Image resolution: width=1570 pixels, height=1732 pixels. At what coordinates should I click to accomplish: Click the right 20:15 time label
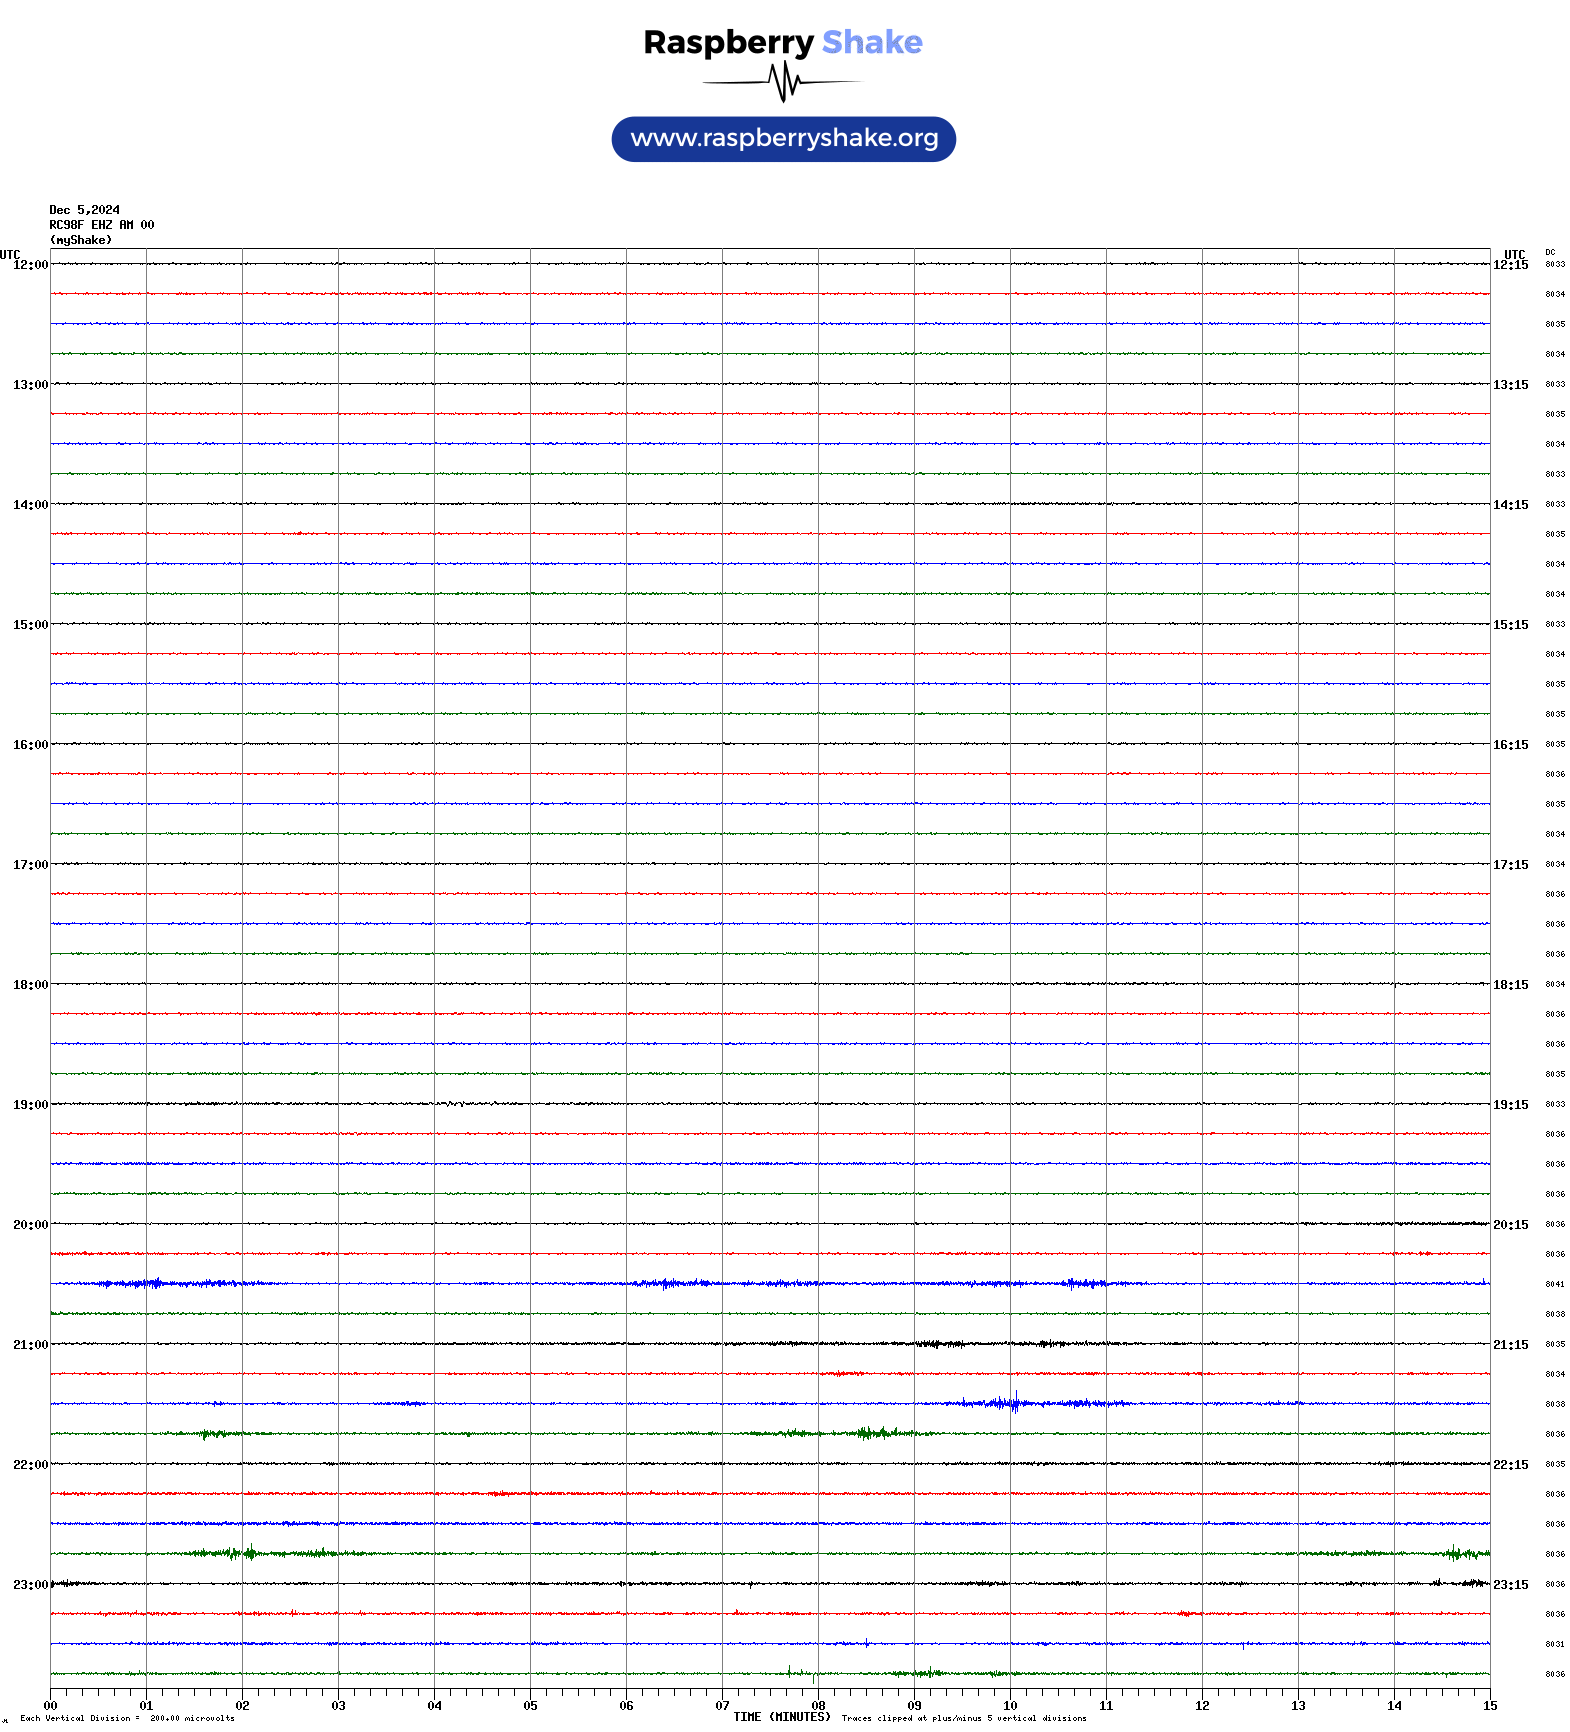point(1511,1225)
